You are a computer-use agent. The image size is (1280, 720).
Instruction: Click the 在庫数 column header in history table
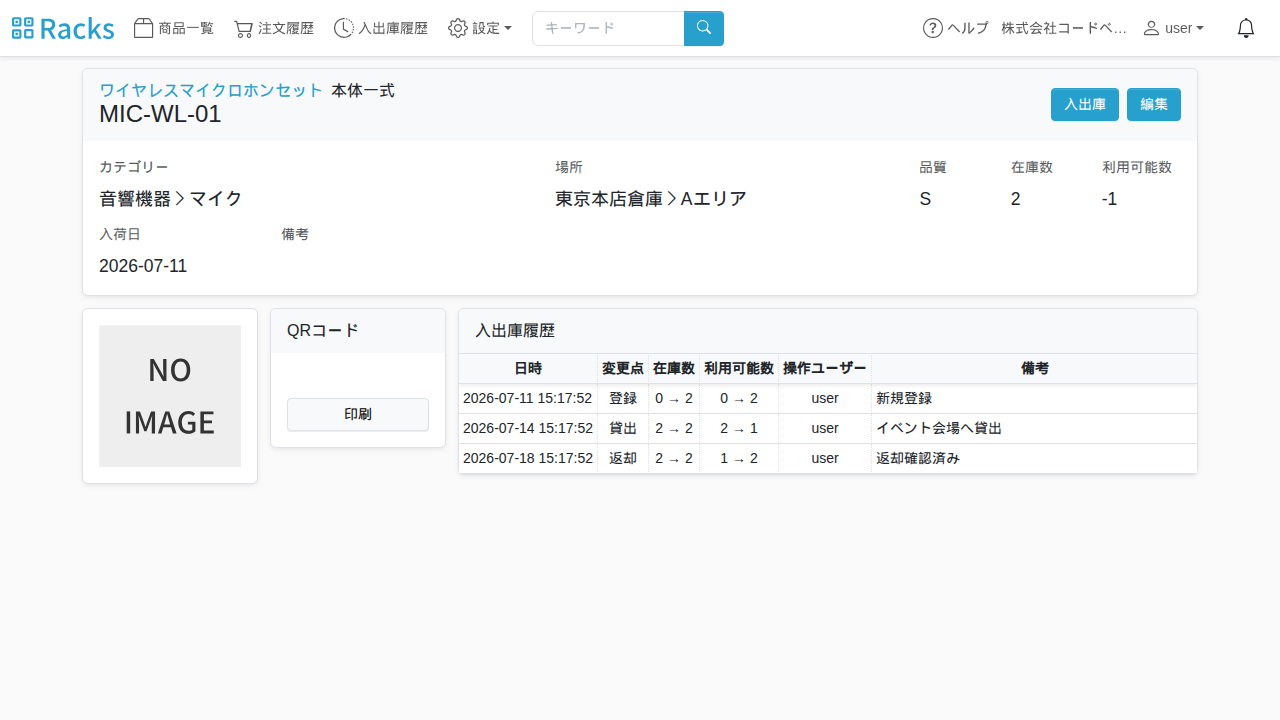click(x=674, y=368)
